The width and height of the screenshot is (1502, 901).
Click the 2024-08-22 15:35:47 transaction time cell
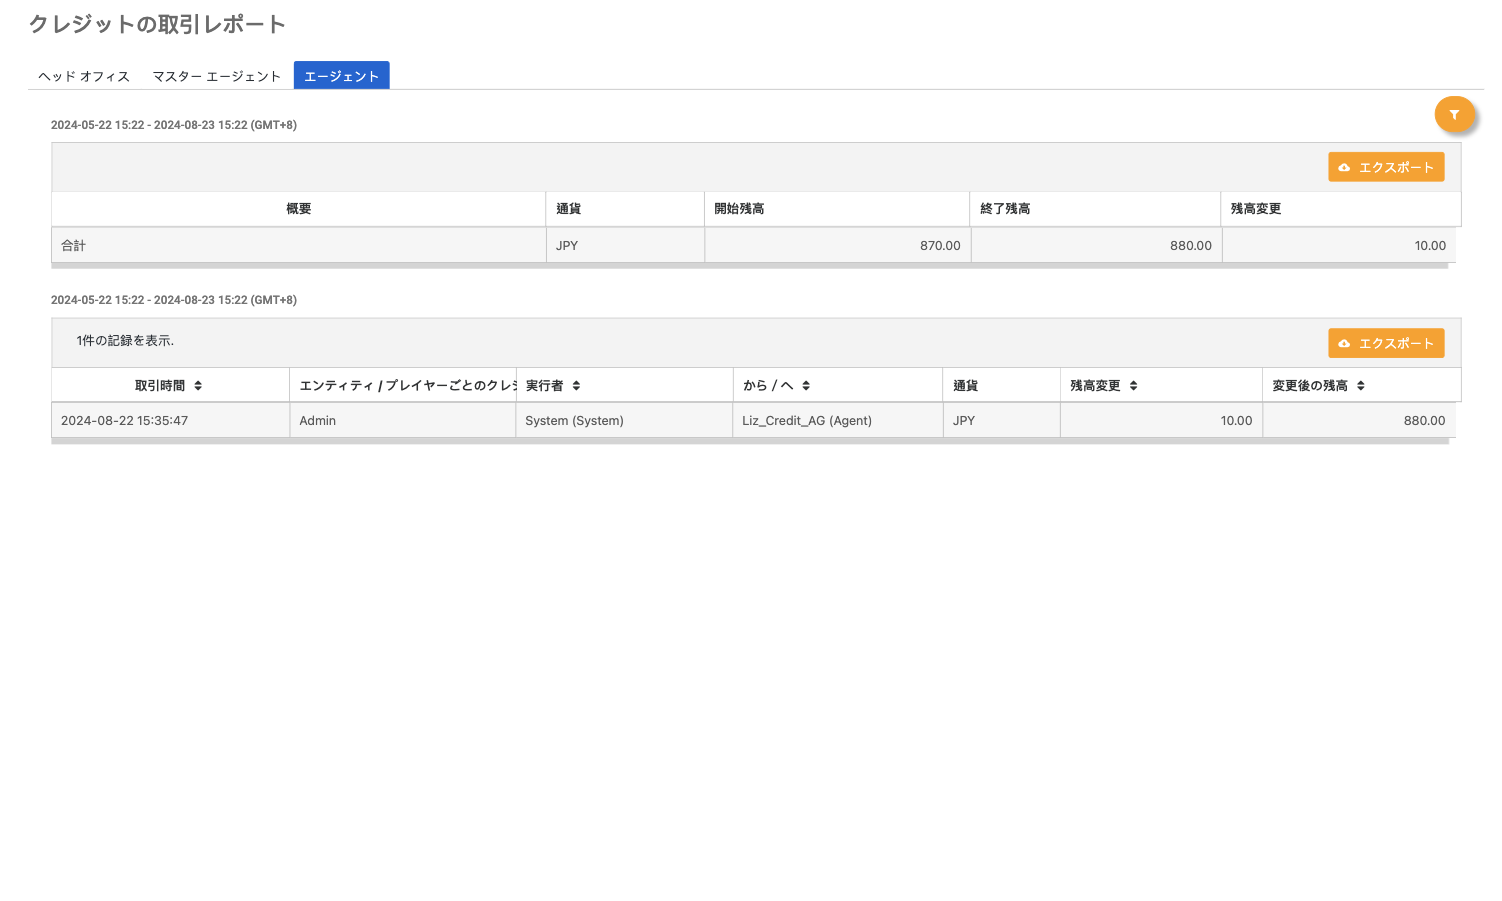pos(125,421)
